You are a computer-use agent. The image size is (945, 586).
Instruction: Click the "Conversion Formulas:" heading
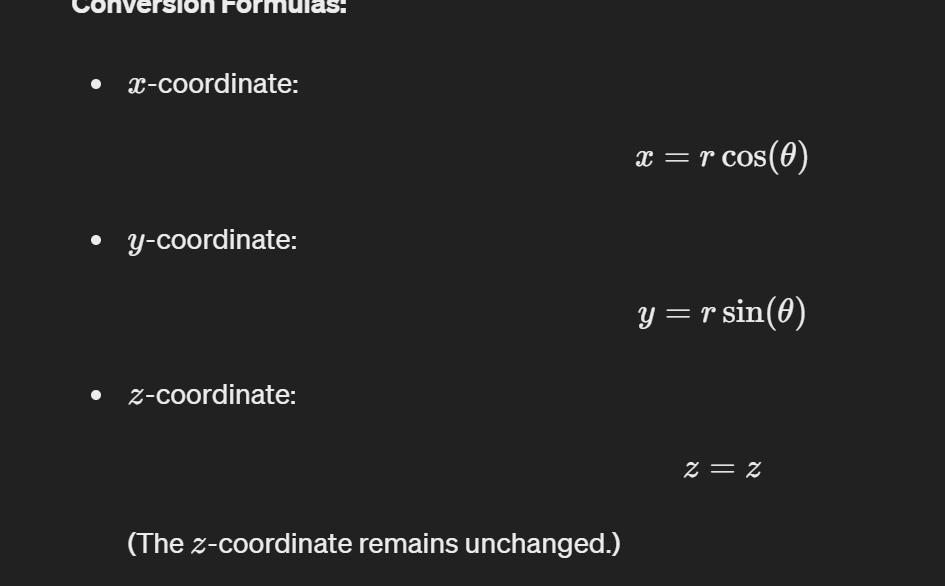209,6
